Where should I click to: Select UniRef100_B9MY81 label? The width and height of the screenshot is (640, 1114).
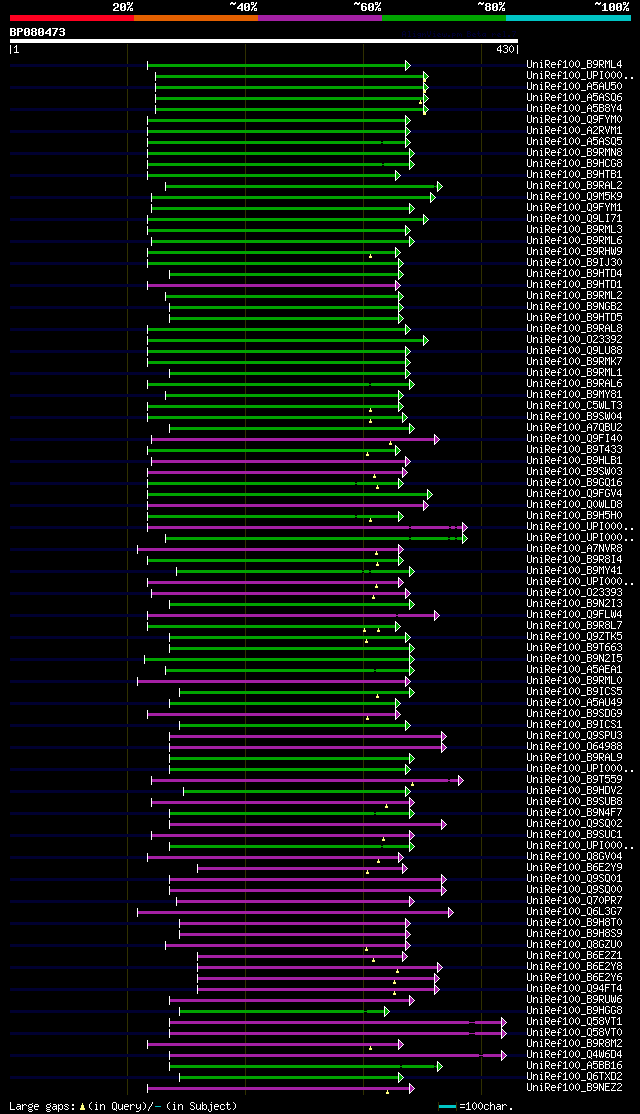click(x=575, y=395)
